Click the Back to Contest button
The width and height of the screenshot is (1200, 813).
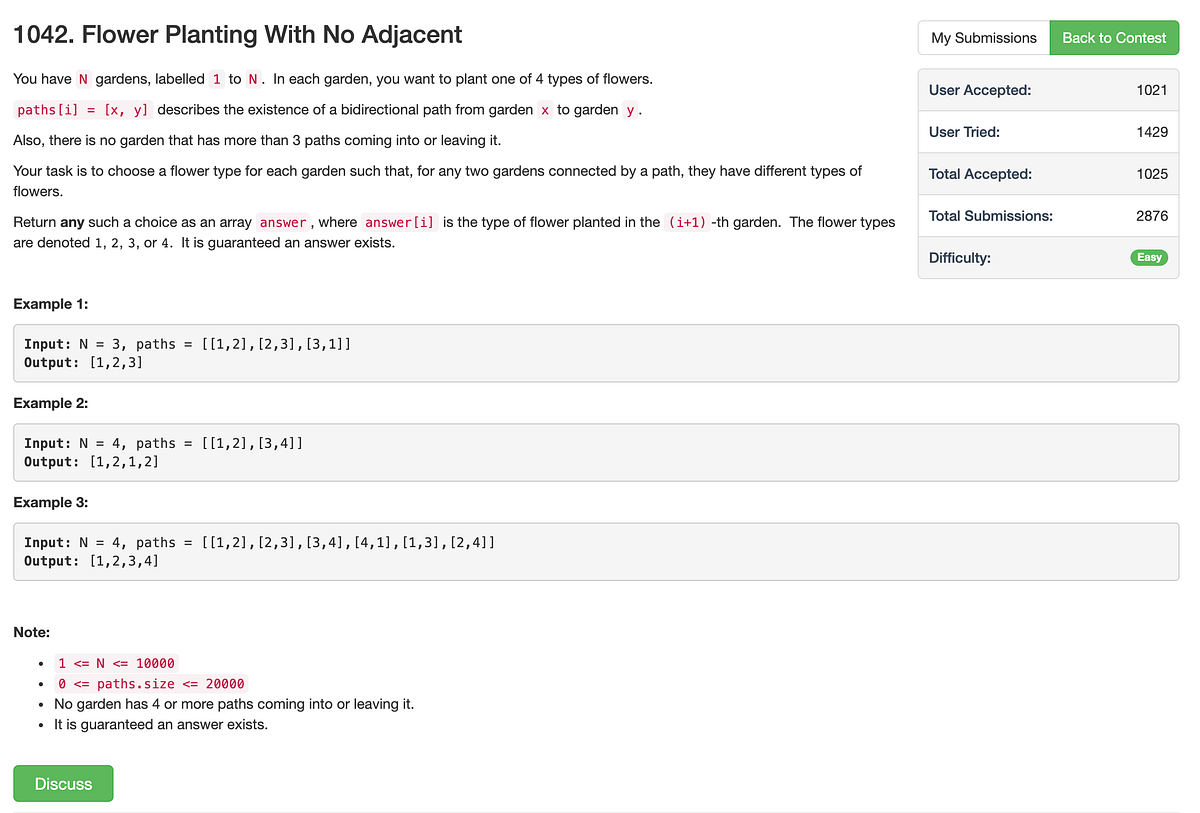point(1113,37)
